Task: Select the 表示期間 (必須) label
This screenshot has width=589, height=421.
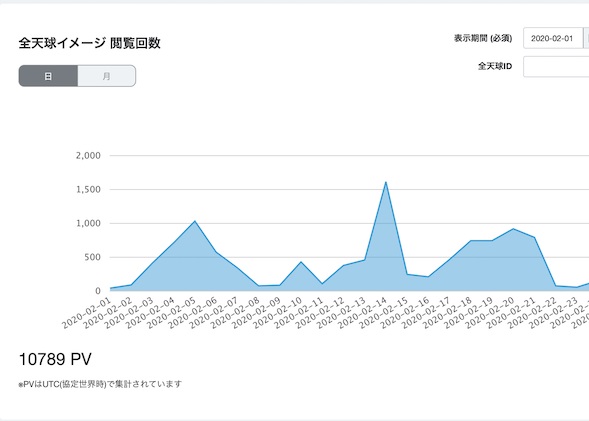Action: (483, 38)
